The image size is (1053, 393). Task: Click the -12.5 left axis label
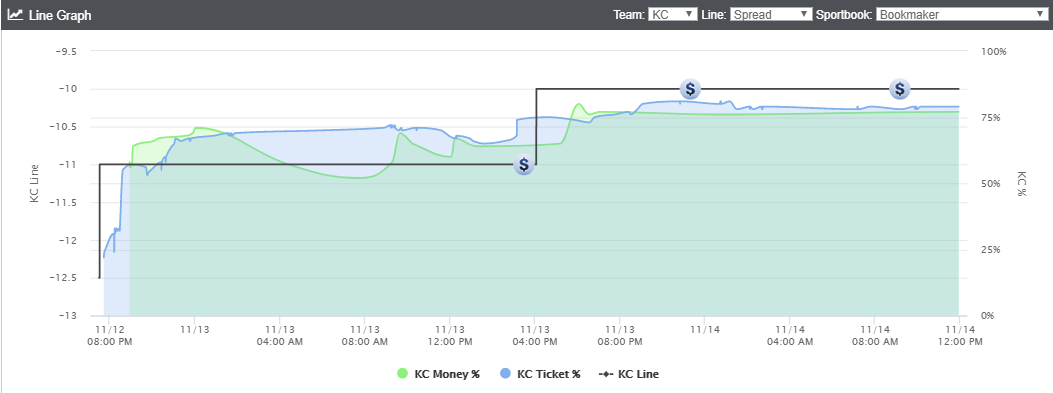(64, 278)
